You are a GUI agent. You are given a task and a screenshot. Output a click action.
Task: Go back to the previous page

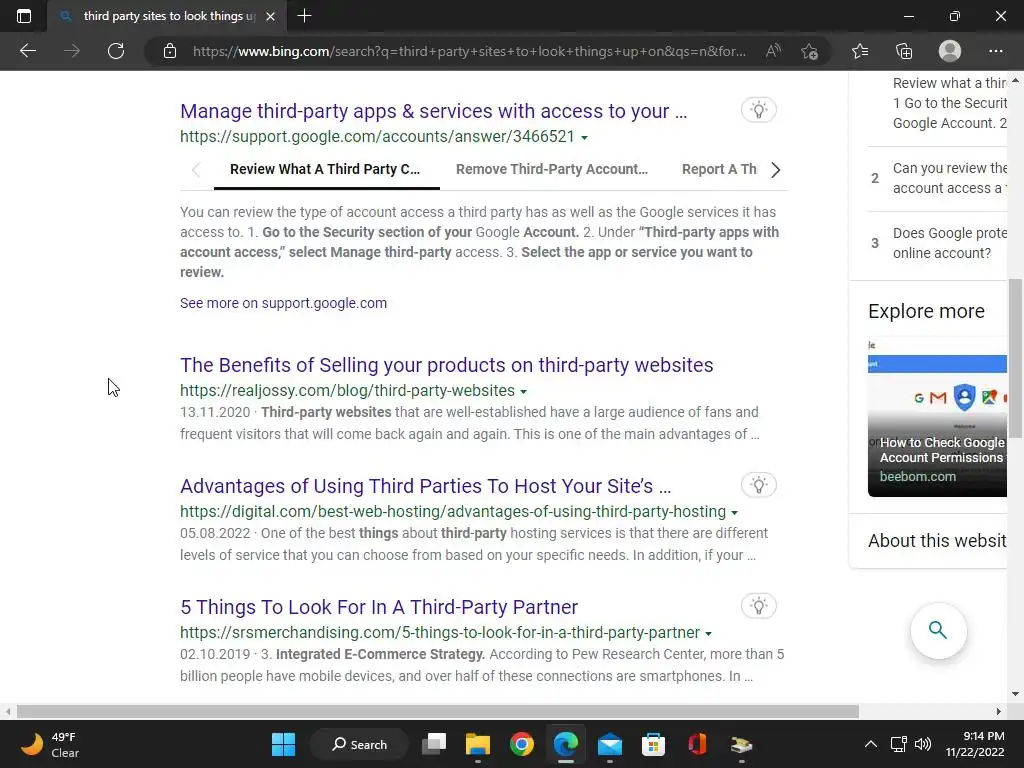point(27,51)
